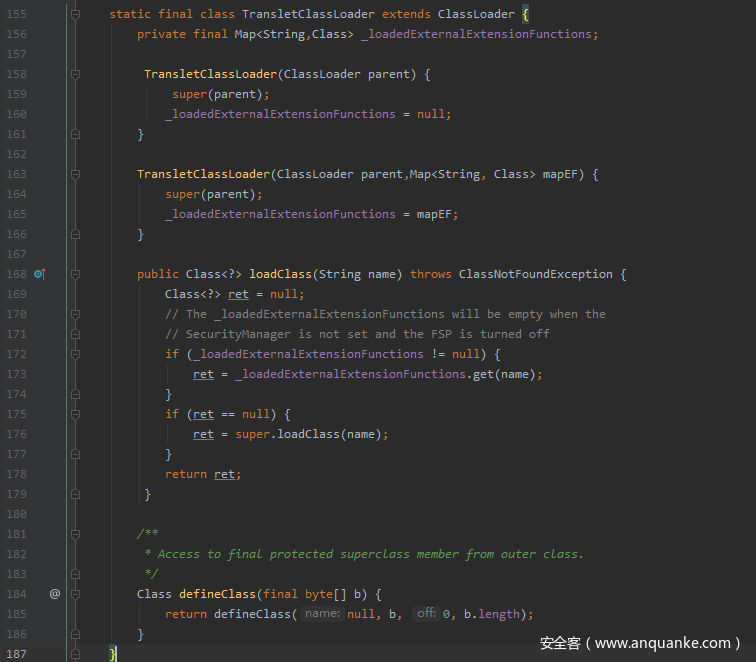Click the 'ret' variable on line 169
756x662 pixels.
point(238,295)
